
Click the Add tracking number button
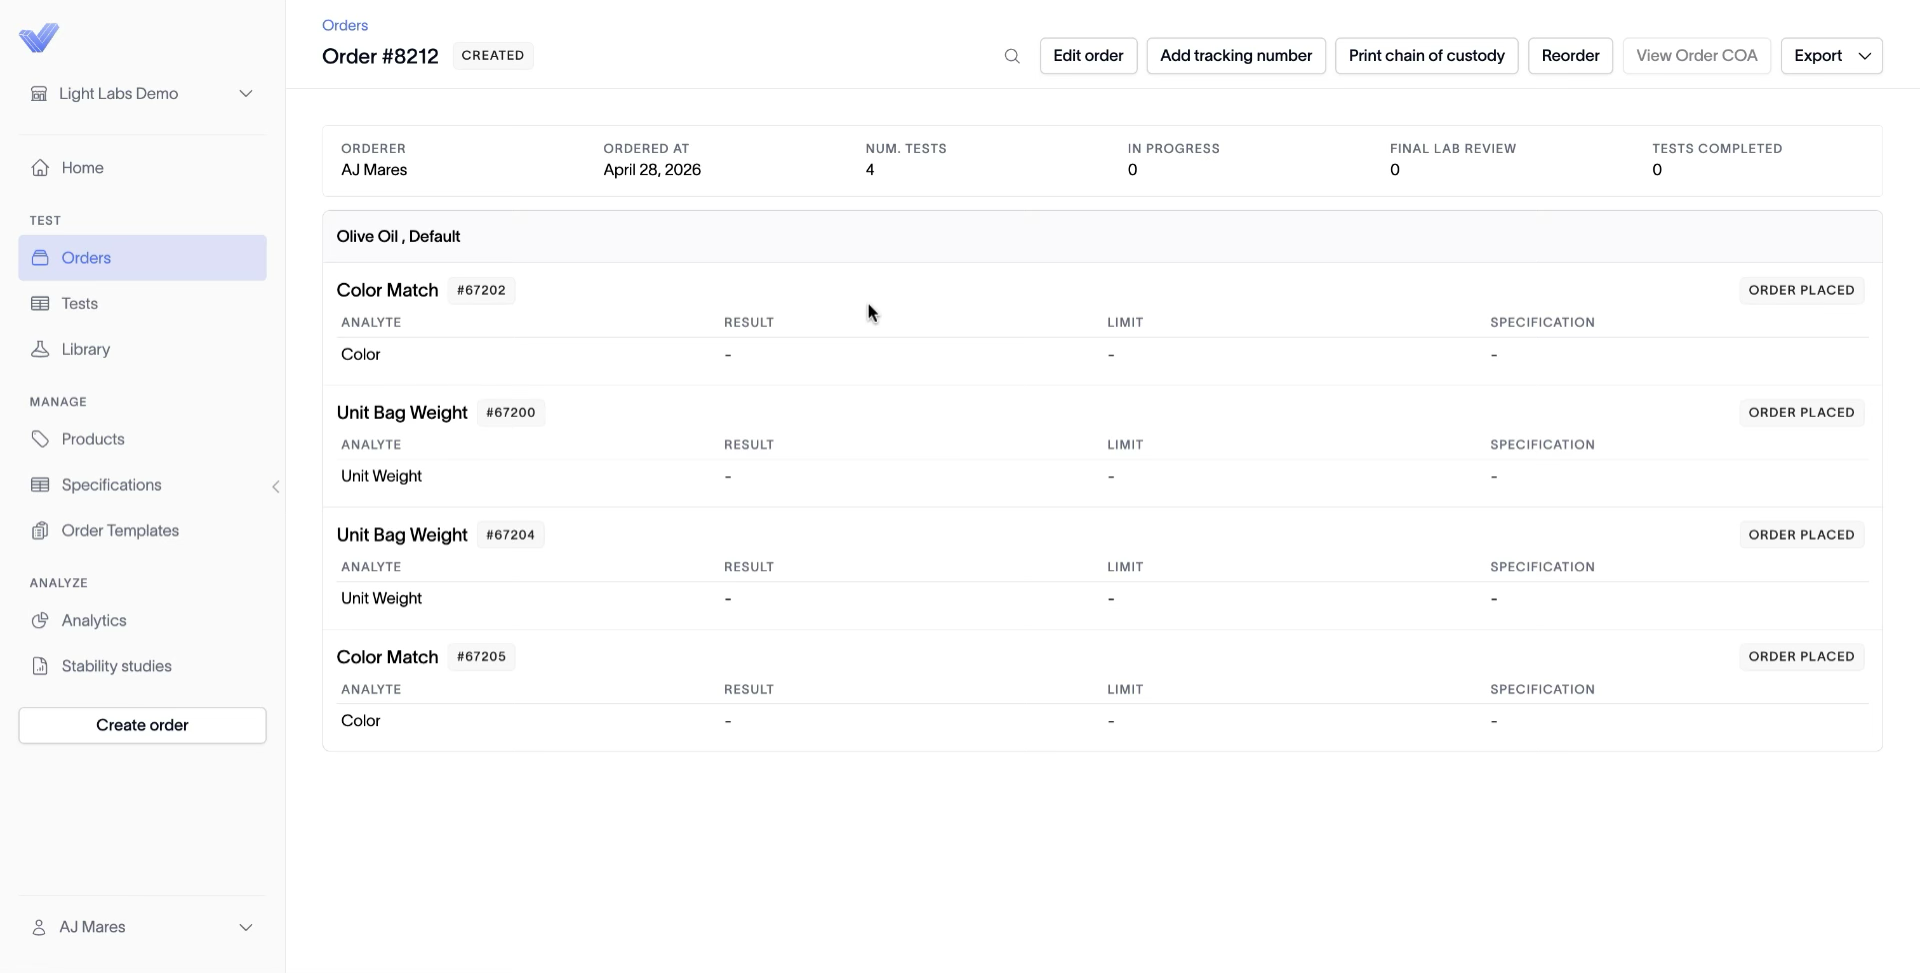point(1236,56)
